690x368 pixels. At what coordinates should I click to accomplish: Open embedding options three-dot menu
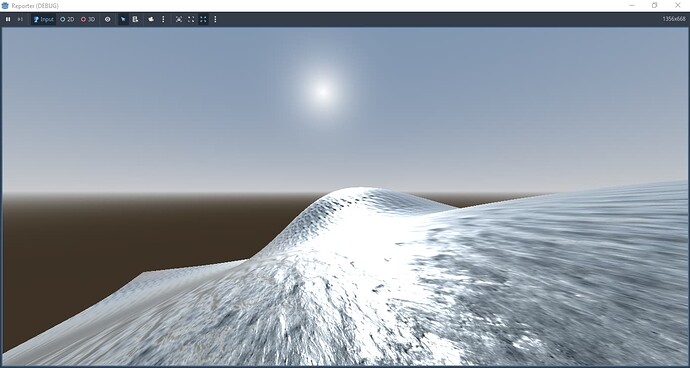(x=215, y=19)
